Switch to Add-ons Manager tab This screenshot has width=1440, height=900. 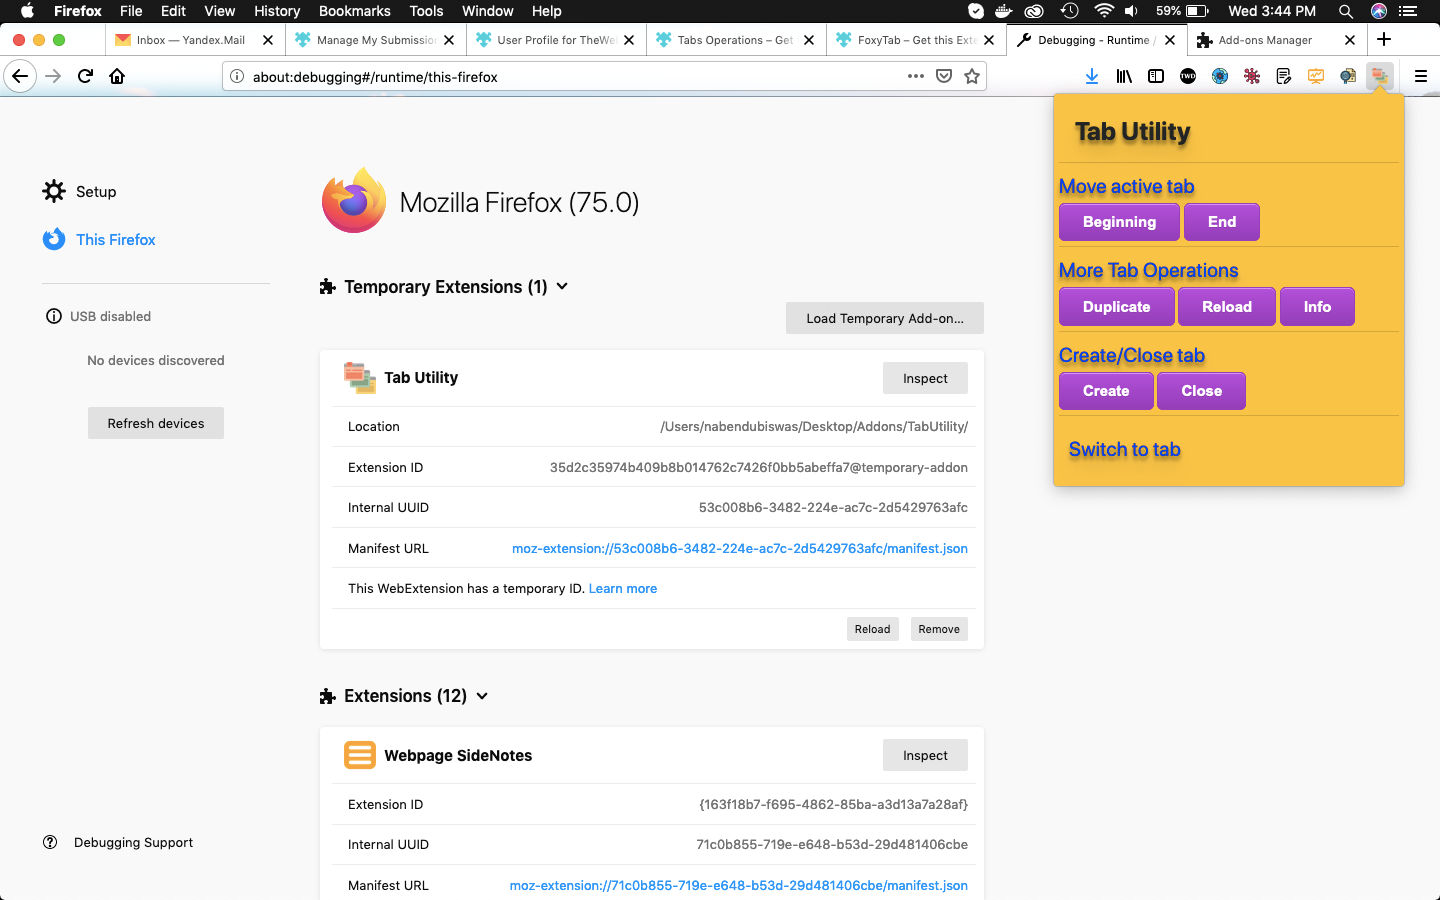(1276, 40)
